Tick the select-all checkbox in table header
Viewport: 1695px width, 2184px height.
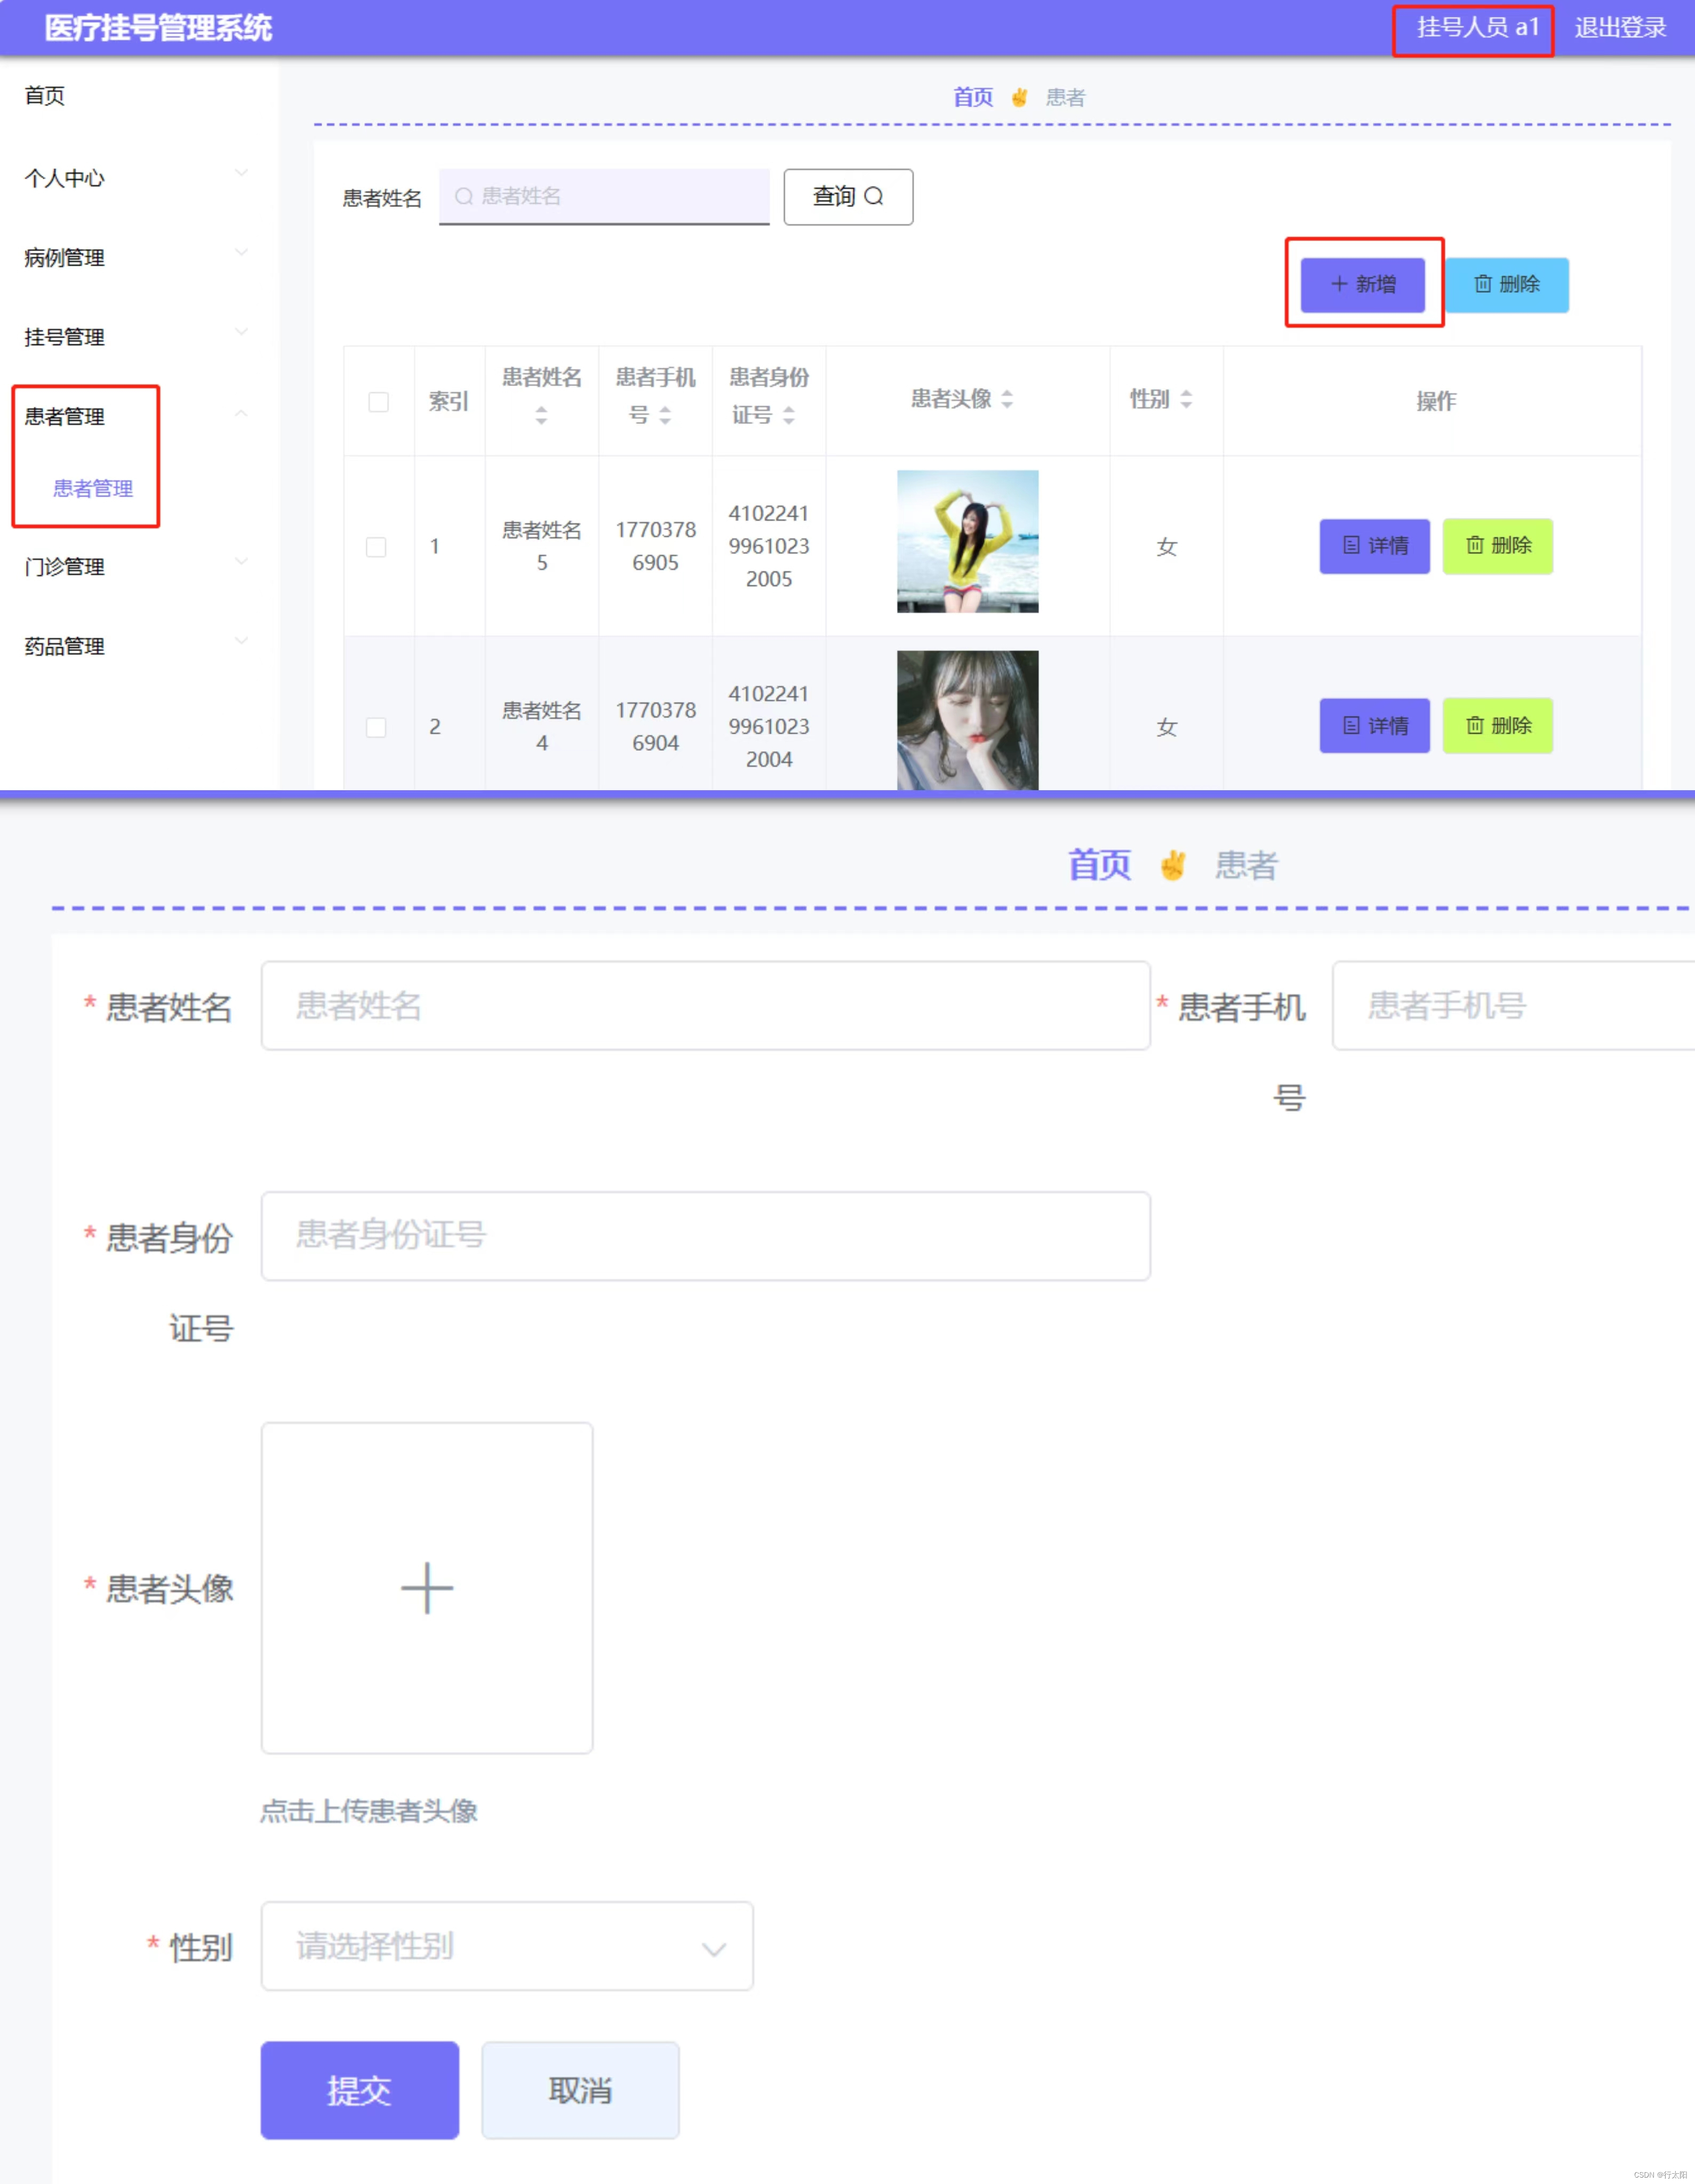point(378,402)
